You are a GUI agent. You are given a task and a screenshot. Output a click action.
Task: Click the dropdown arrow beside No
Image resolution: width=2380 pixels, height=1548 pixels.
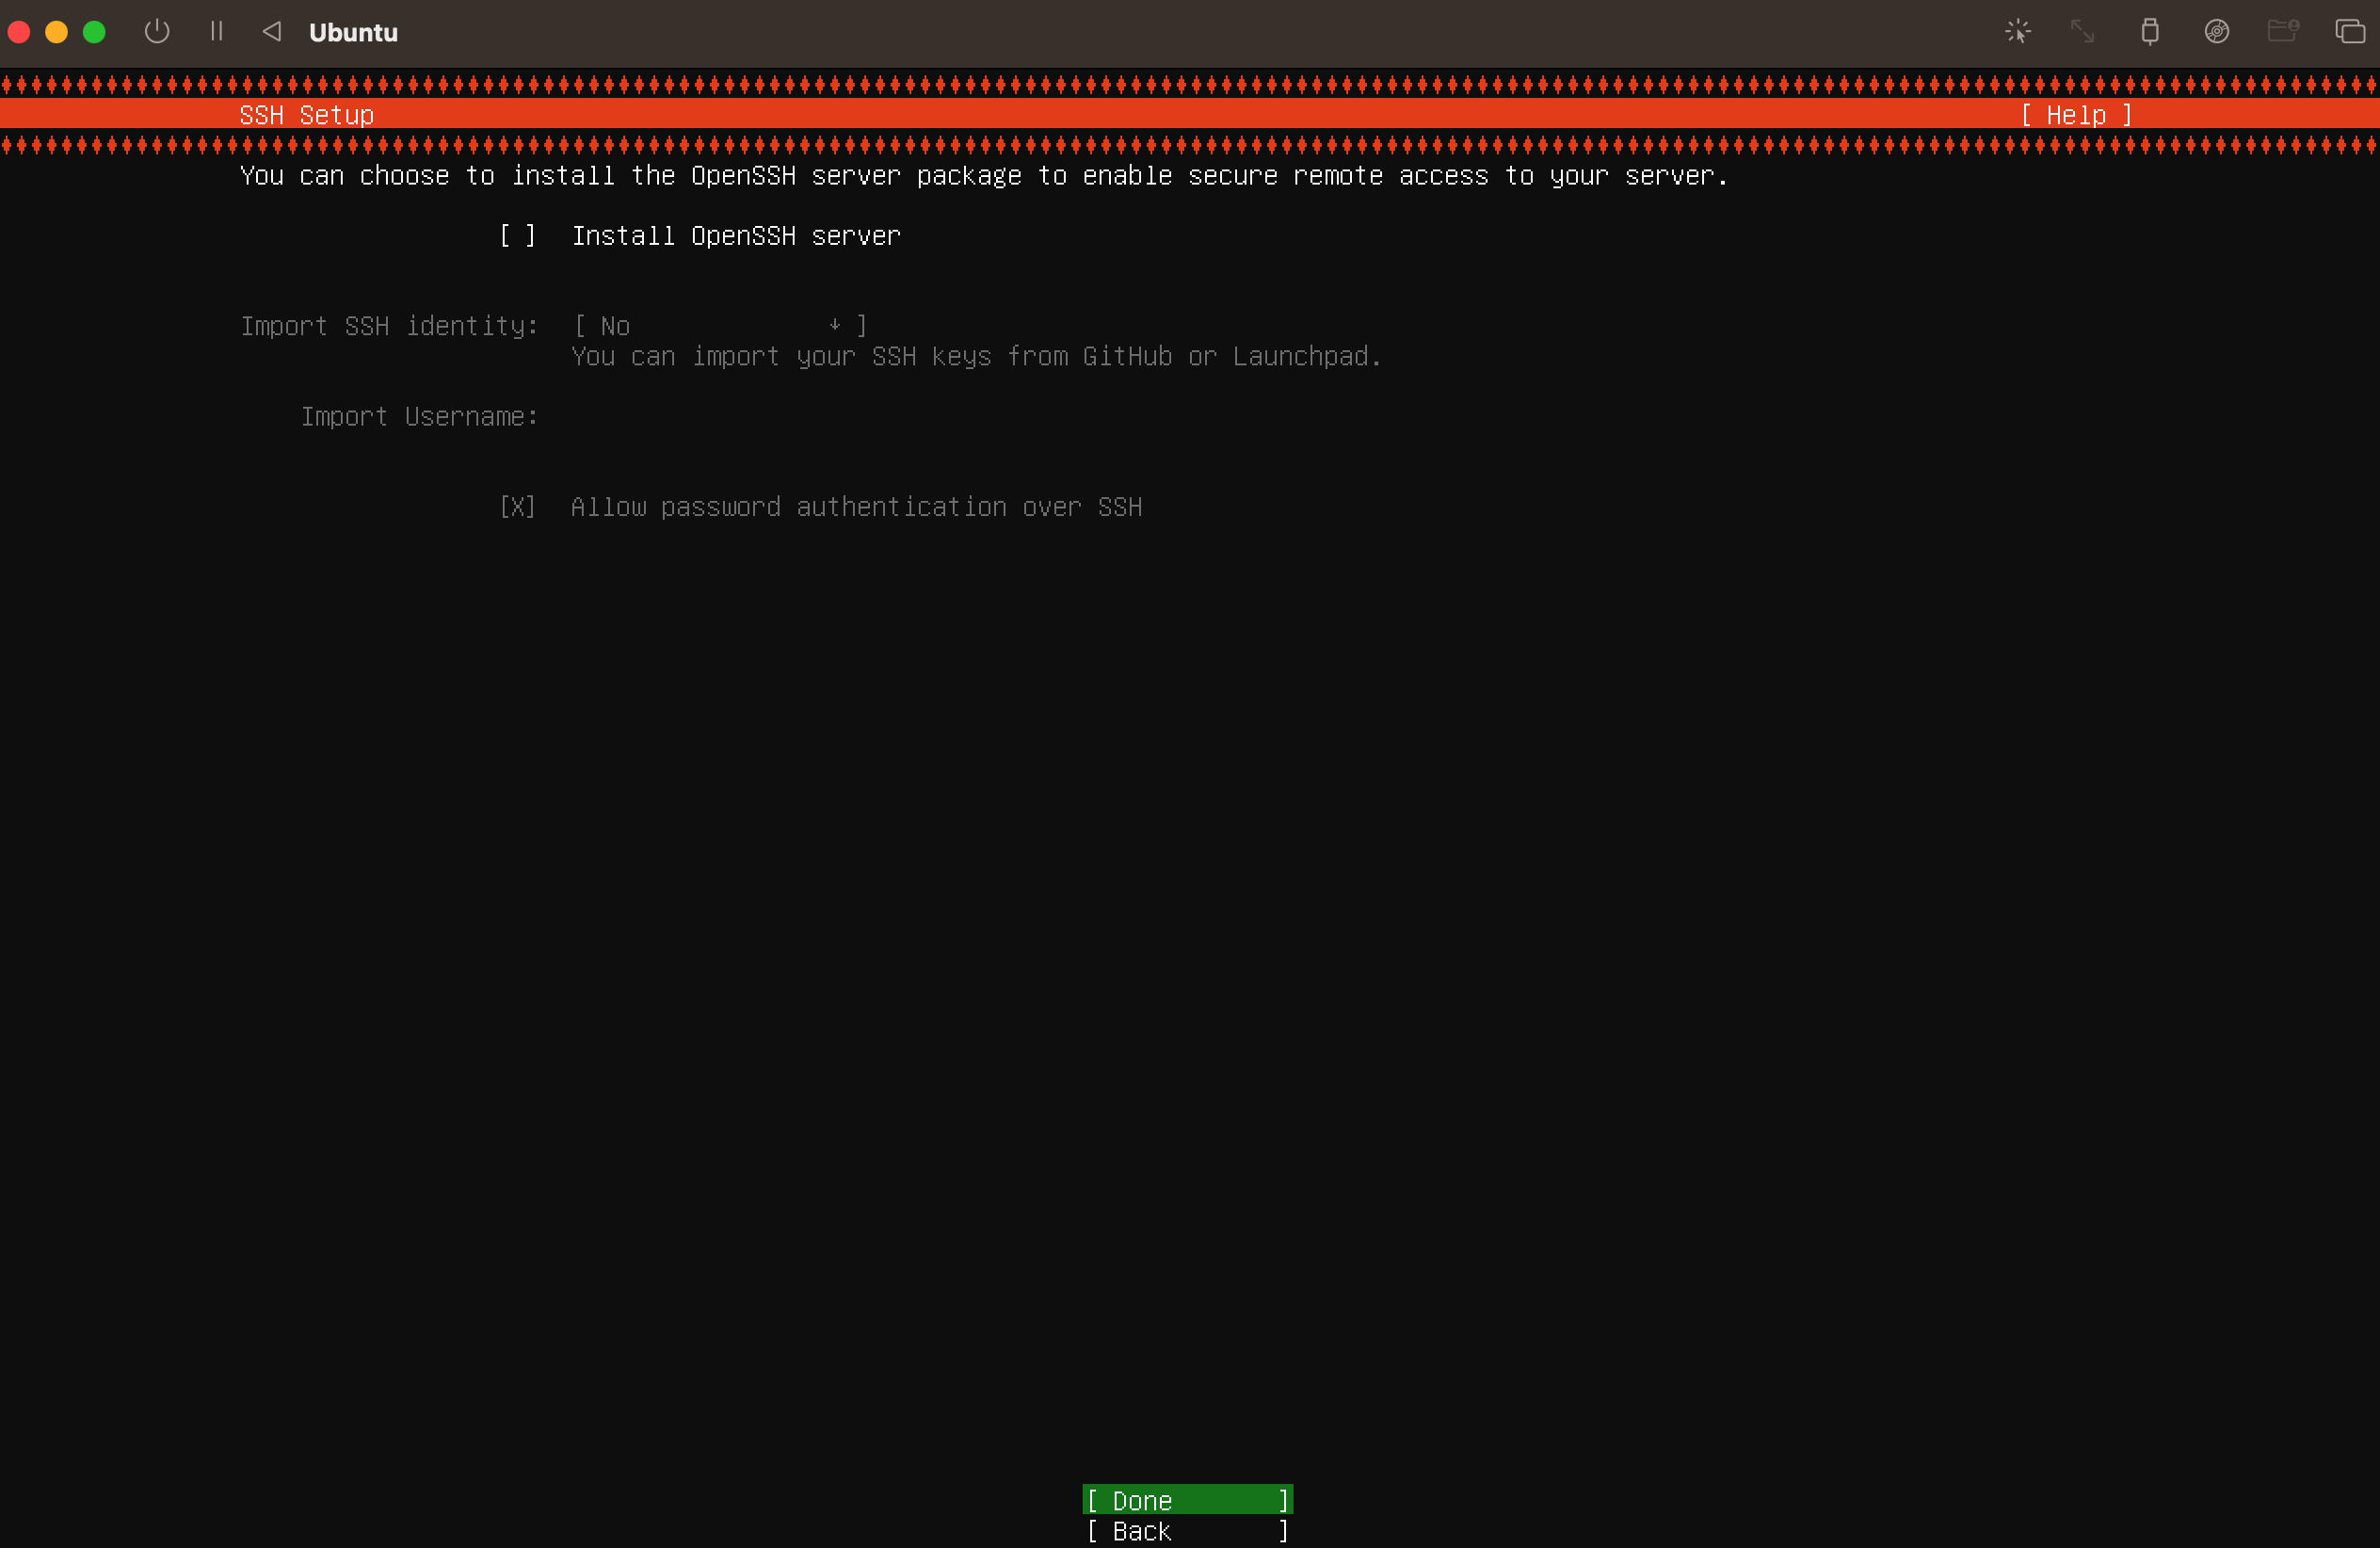(x=834, y=325)
